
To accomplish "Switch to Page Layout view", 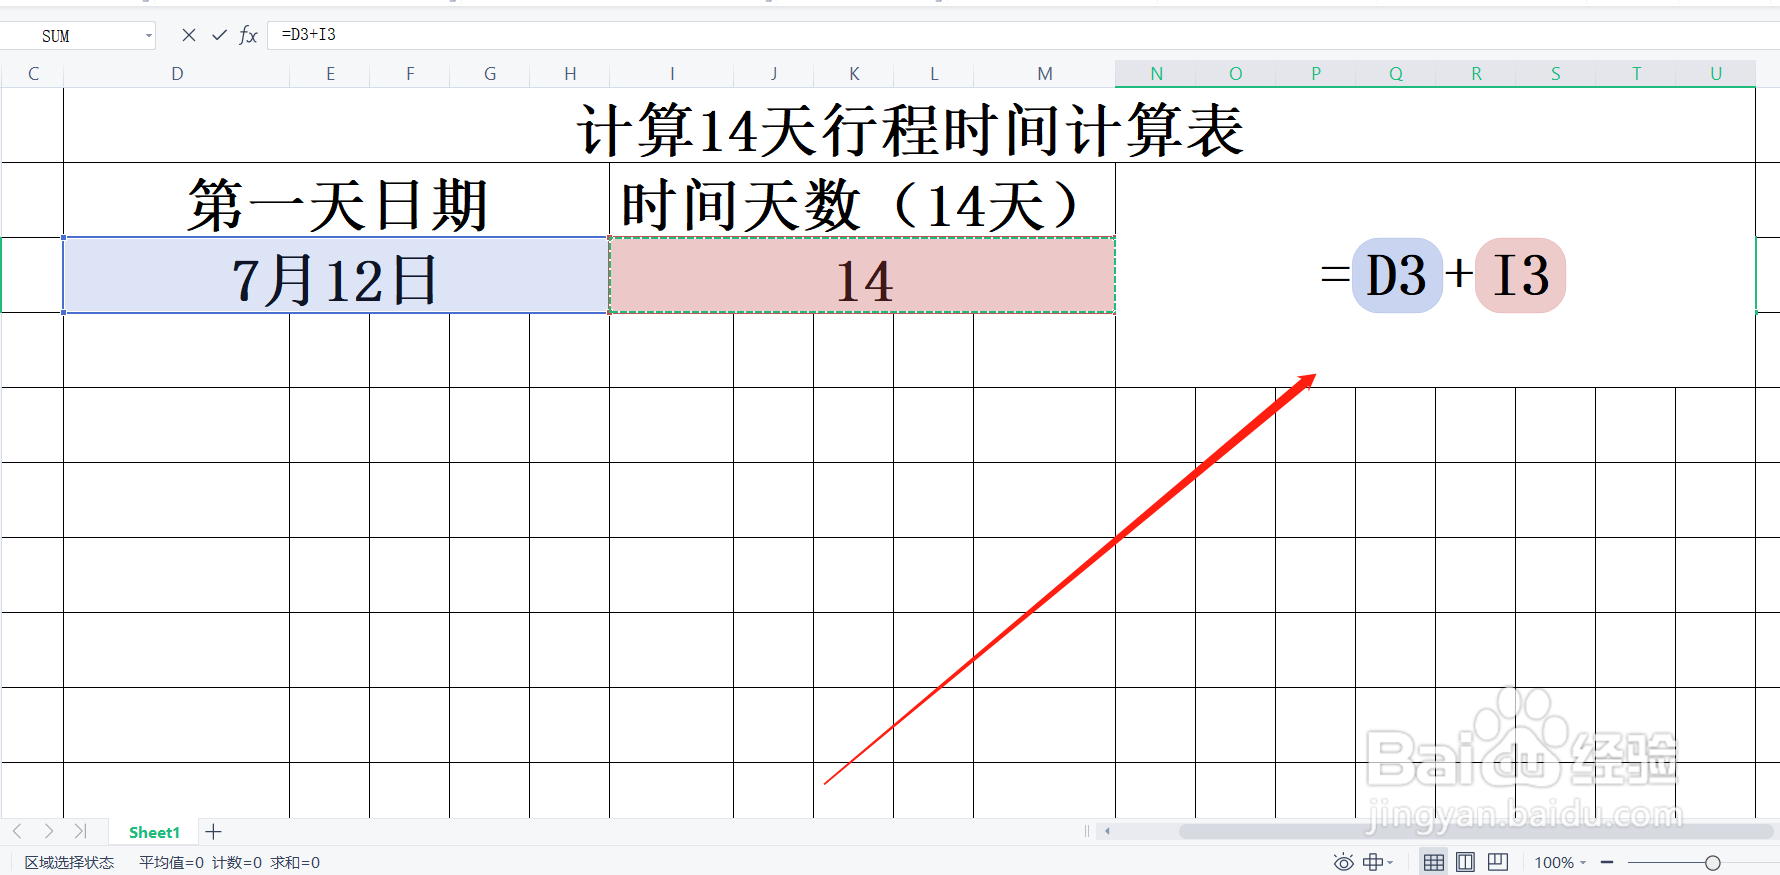I will pos(1465,862).
